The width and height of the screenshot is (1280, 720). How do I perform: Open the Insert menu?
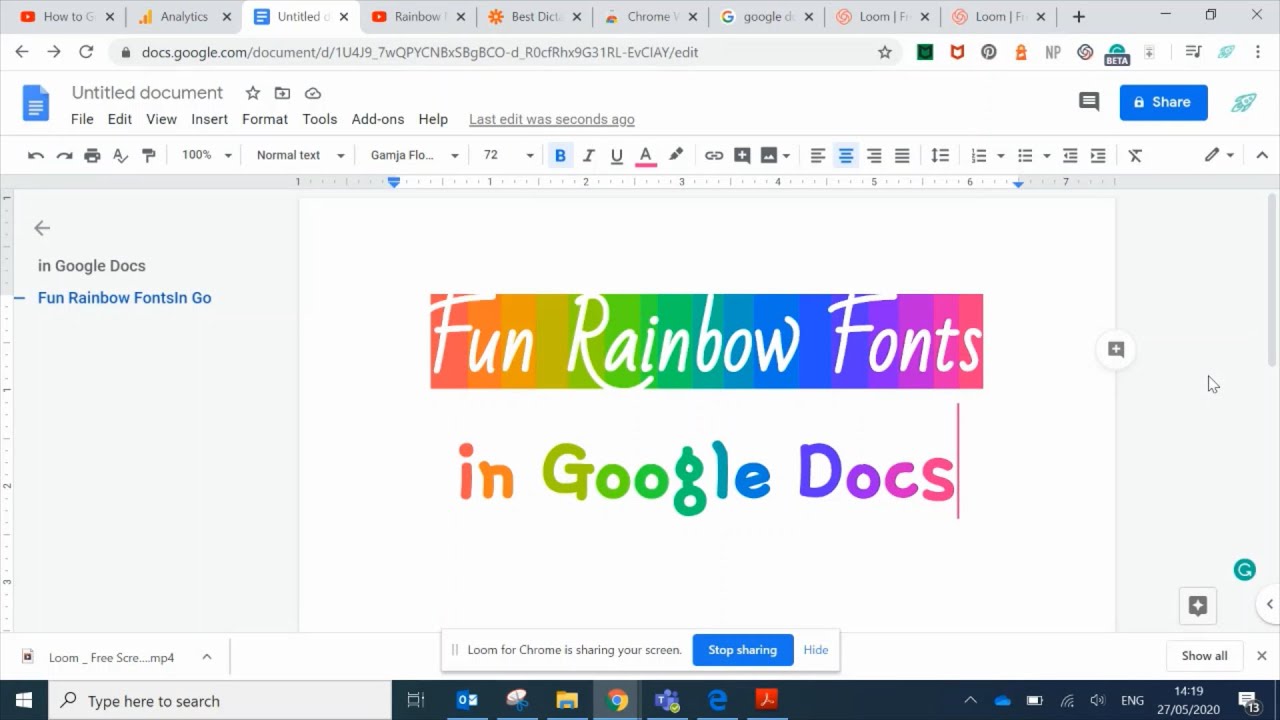pyautogui.click(x=209, y=119)
